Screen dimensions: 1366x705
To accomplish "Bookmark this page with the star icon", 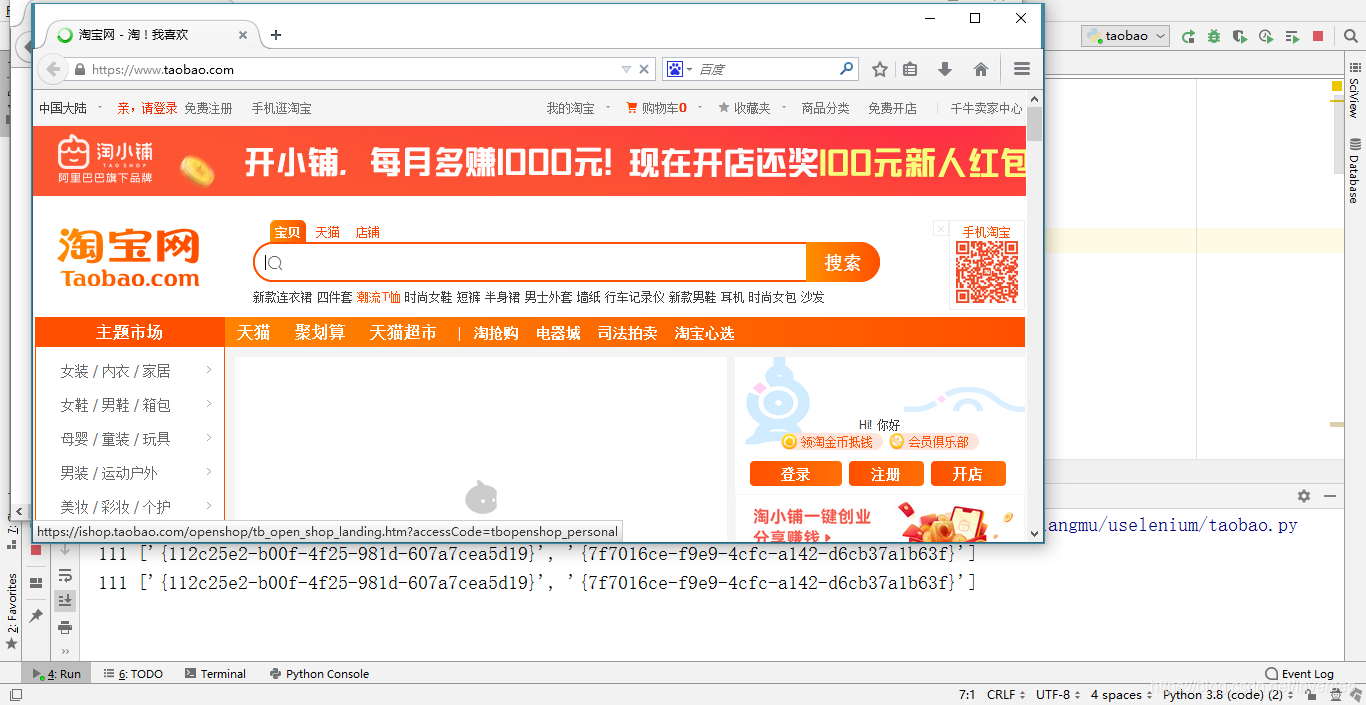I will coord(880,69).
